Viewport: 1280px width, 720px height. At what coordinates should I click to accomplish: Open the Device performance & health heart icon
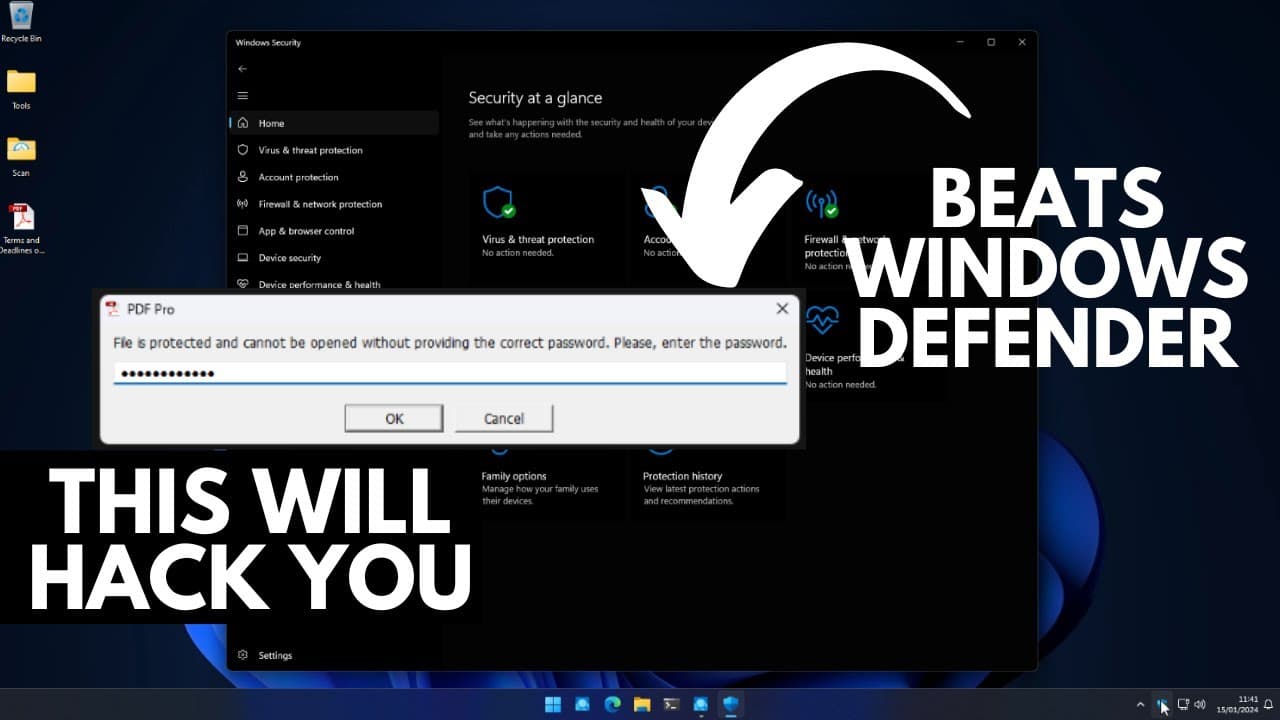pyautogui.click(x=821, y=321)
